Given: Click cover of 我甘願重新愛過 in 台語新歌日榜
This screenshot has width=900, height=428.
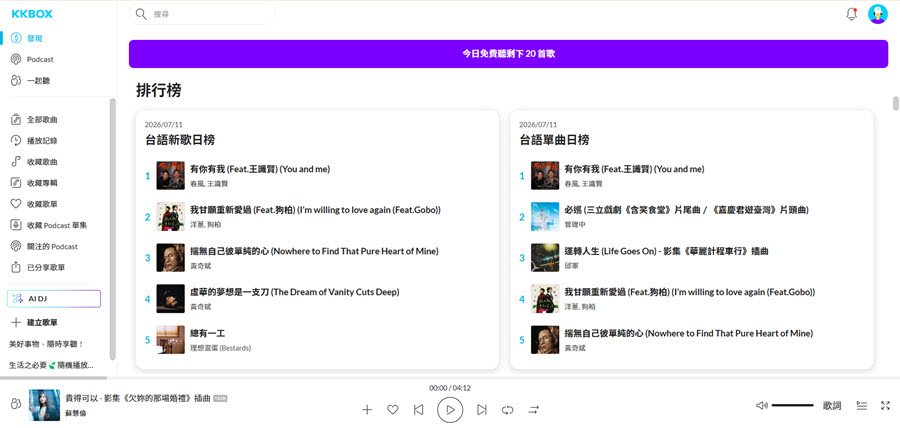Looking at the screenshot, I should (x=170, y=216).
